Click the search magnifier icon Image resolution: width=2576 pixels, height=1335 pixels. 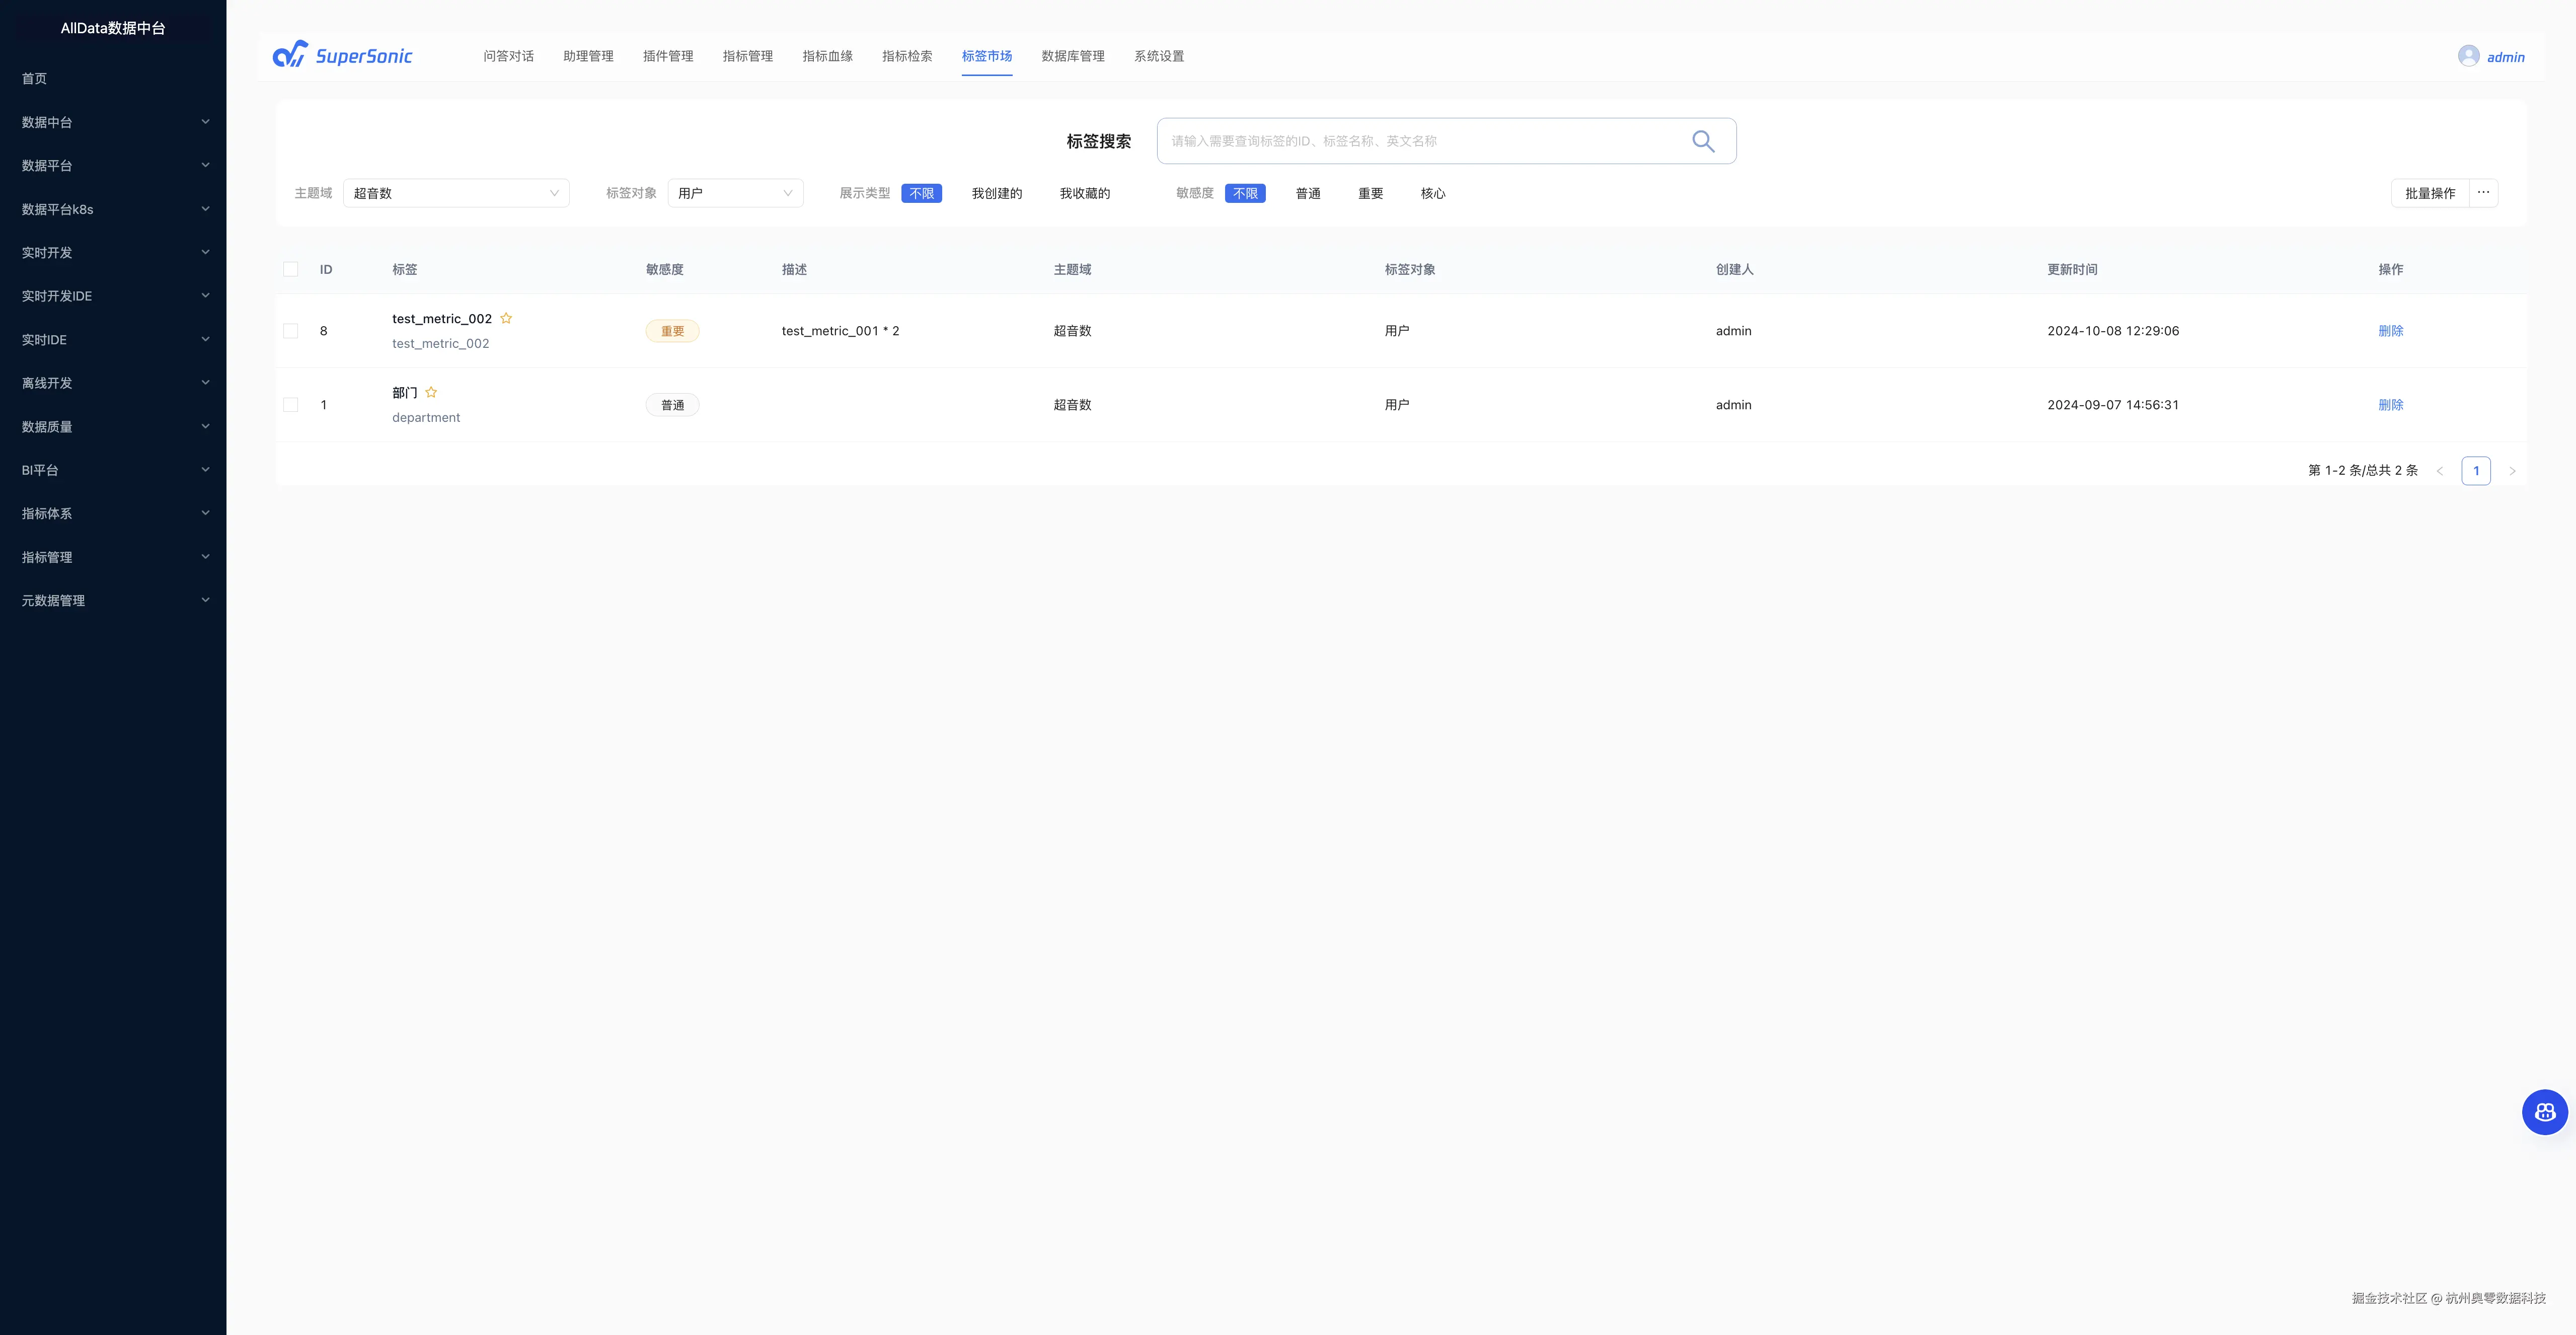pos(1703,141)
